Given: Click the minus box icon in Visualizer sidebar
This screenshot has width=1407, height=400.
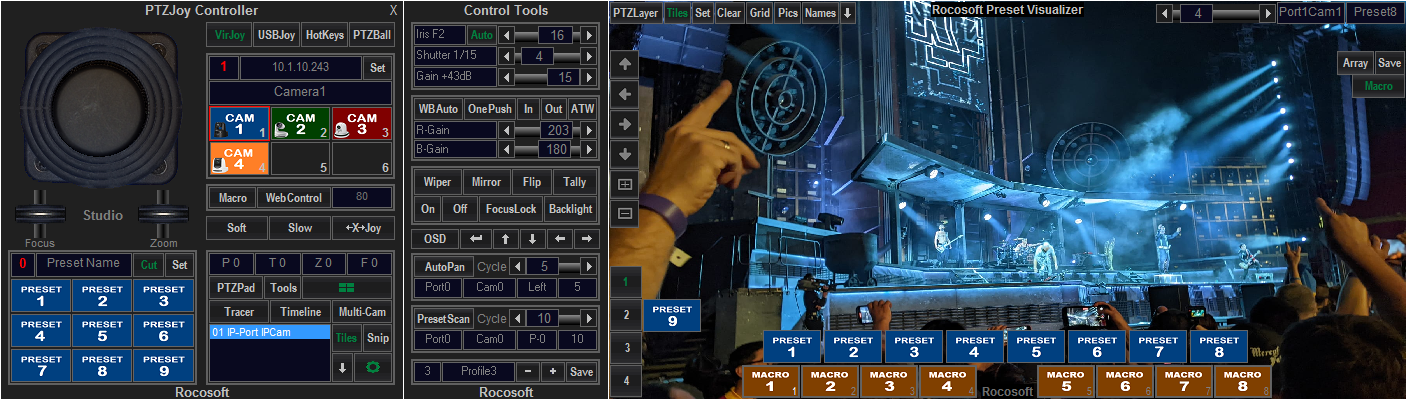Looking at the screenshot, I should click(x=625, y=213).
